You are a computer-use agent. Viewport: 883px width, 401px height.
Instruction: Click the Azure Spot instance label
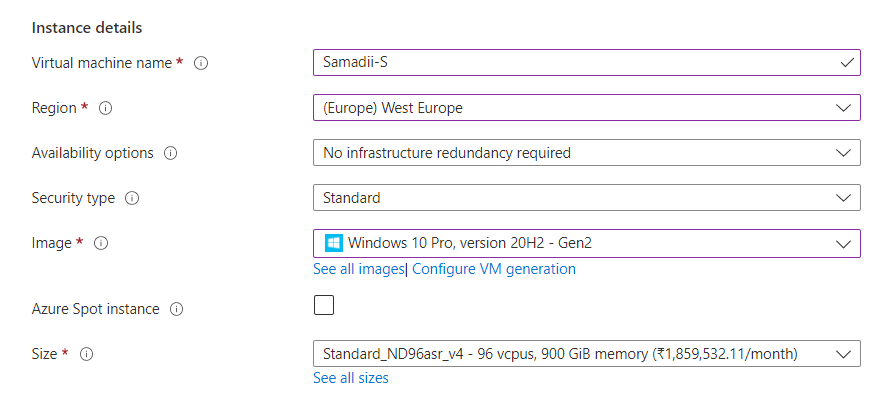[95, 309]
